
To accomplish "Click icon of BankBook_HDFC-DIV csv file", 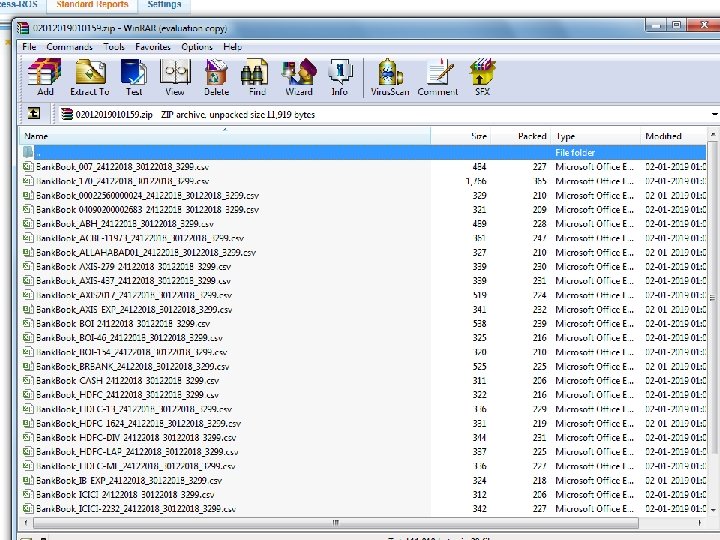I will pos(28,437).
